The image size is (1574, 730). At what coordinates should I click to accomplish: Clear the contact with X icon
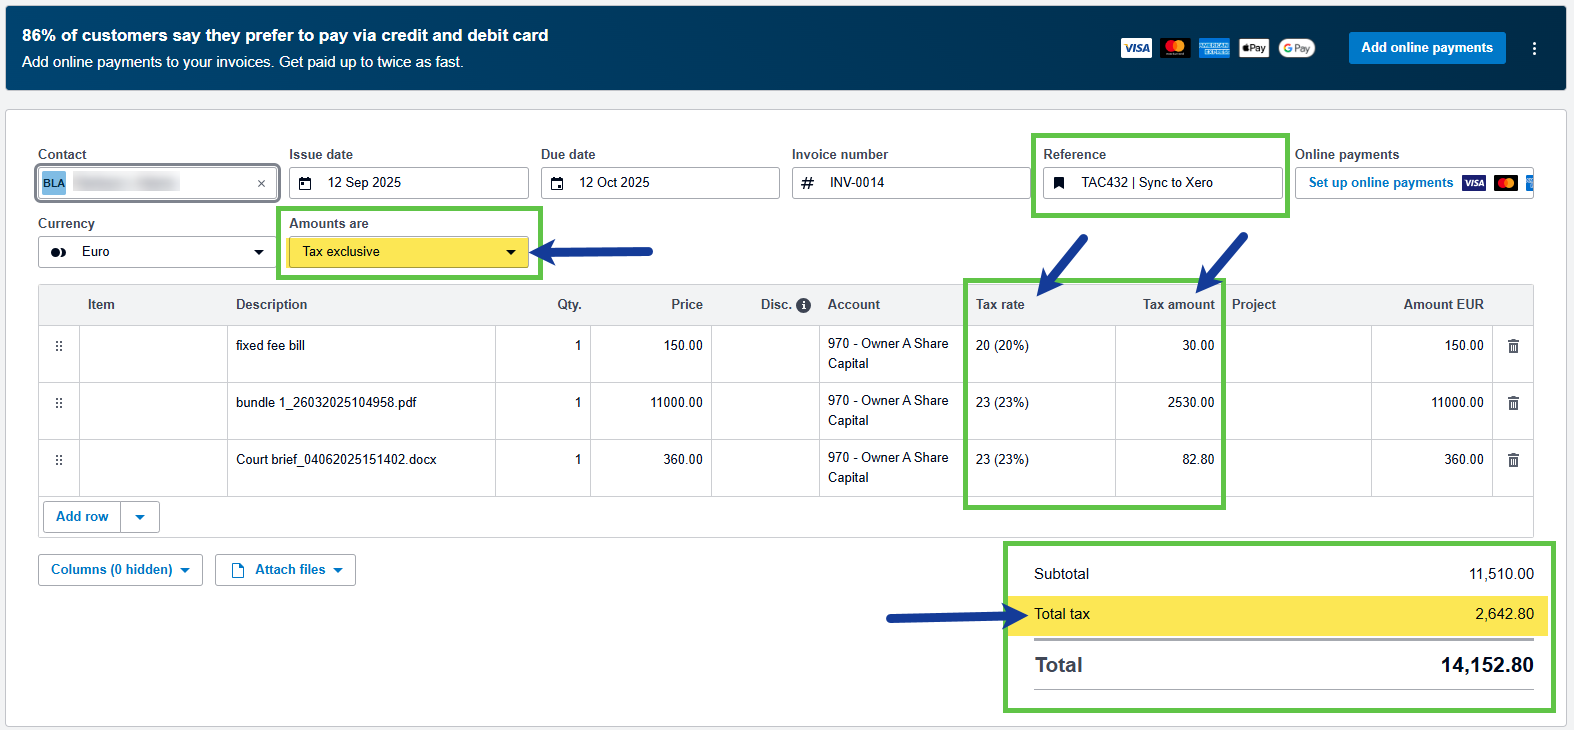coord(261,183)
